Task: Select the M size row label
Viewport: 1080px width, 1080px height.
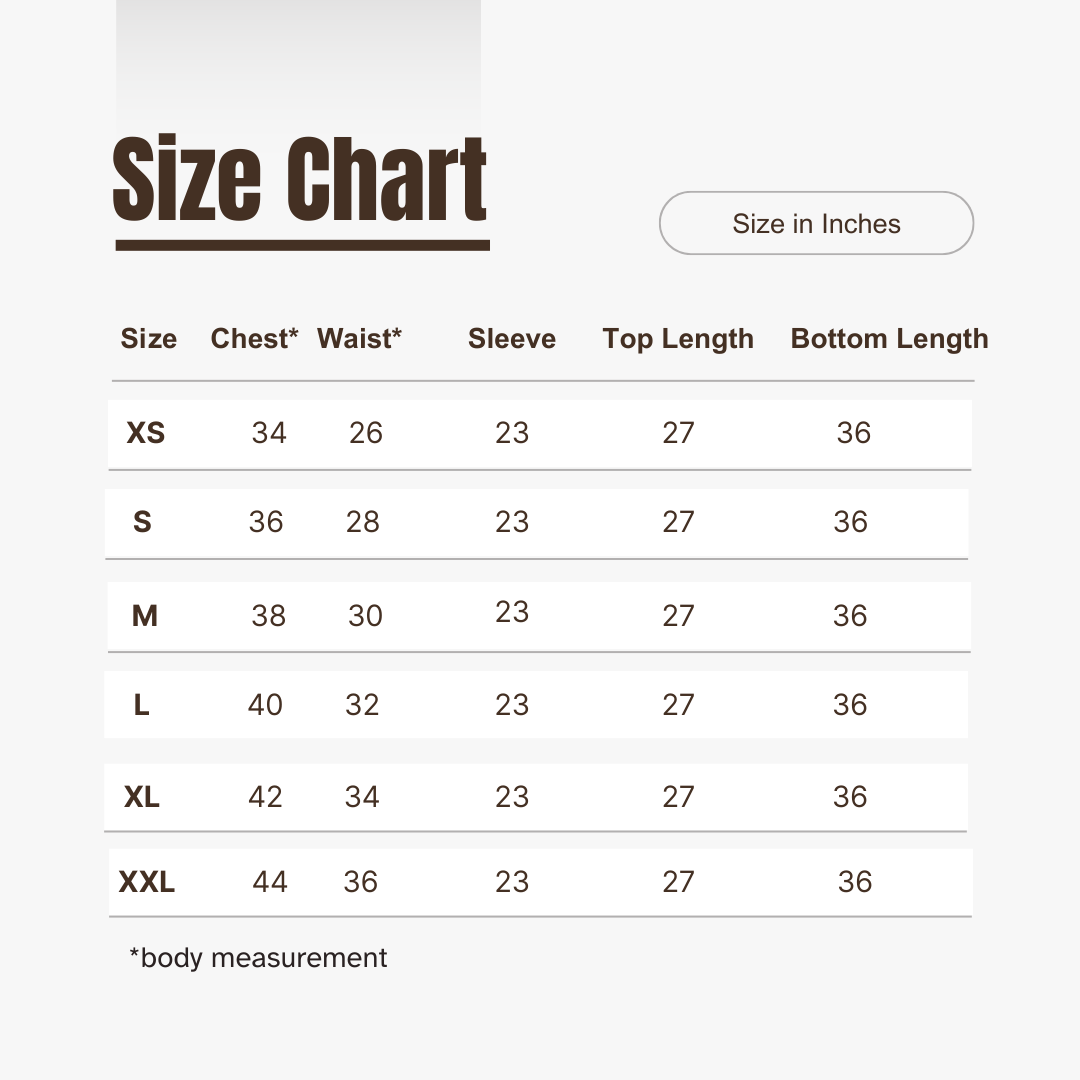Action: tap(144, 616)
